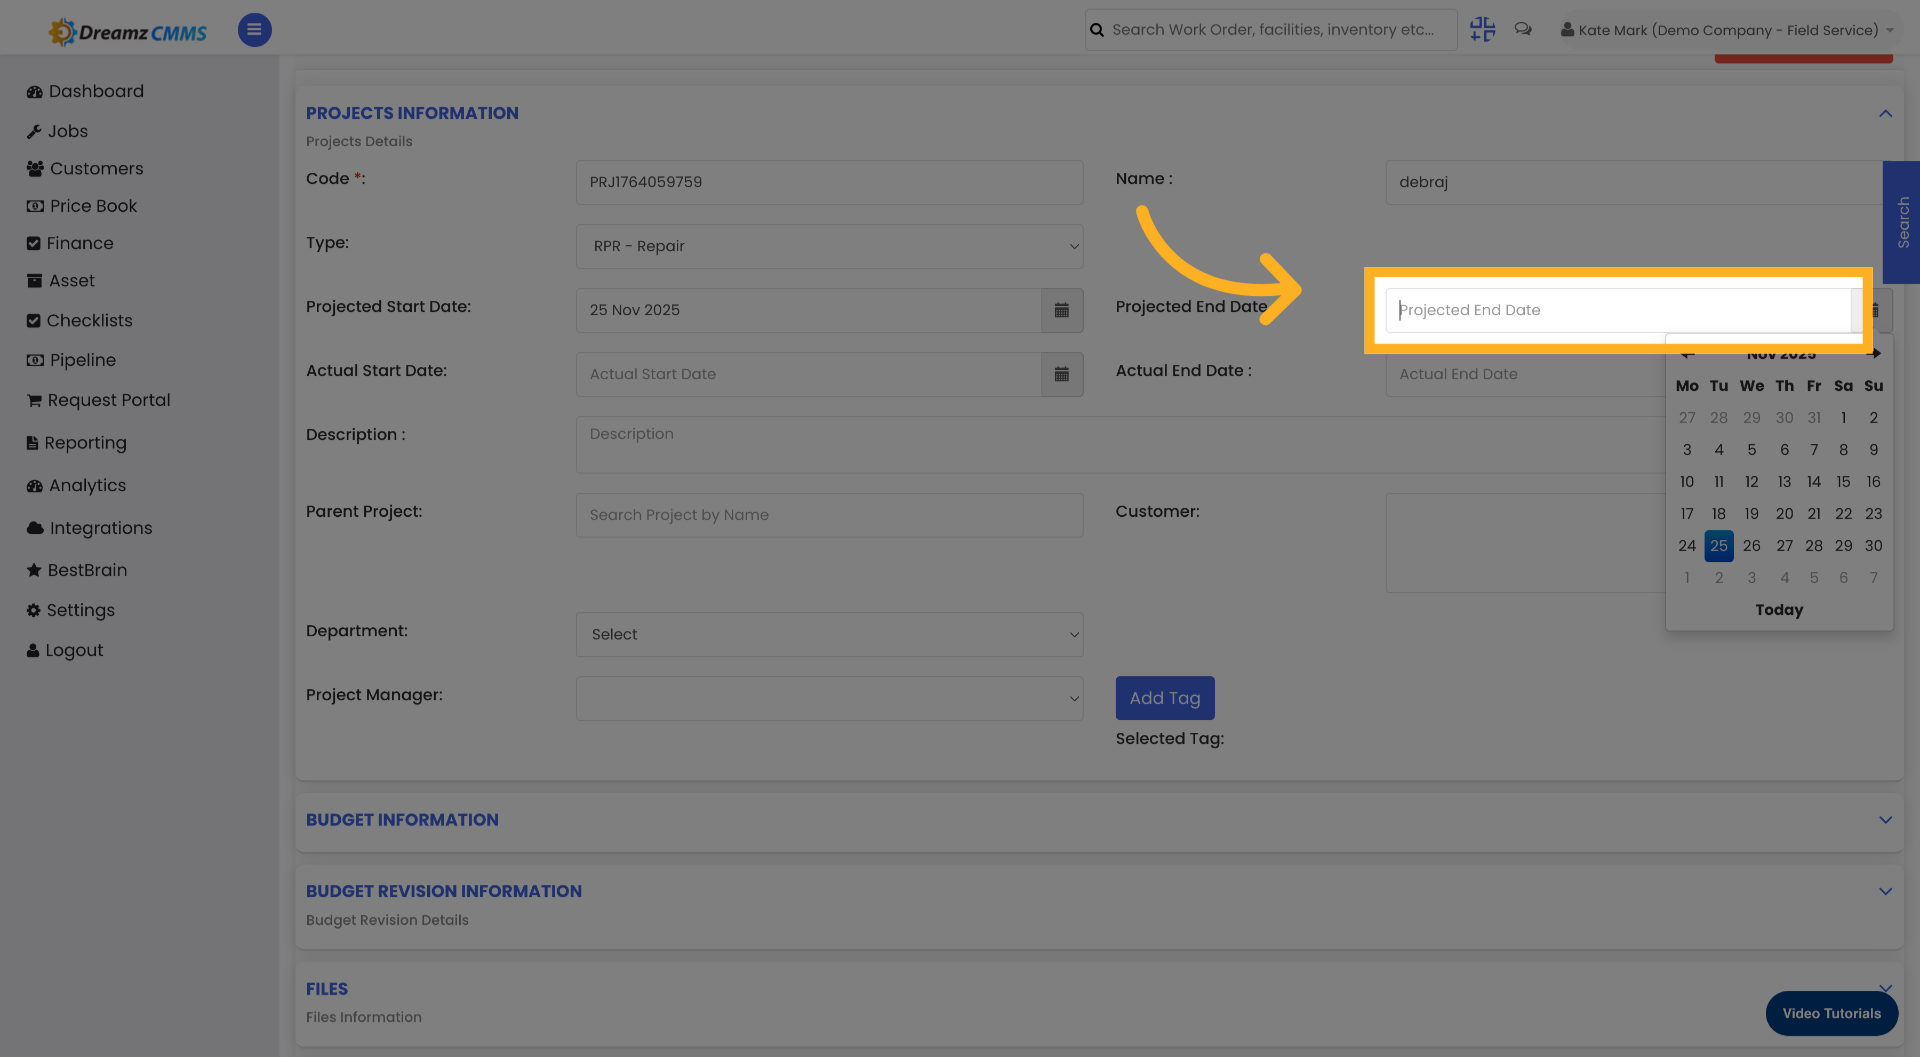Open the chat messages icon
The image size is (1920, 1057).
coord(1523,30)
